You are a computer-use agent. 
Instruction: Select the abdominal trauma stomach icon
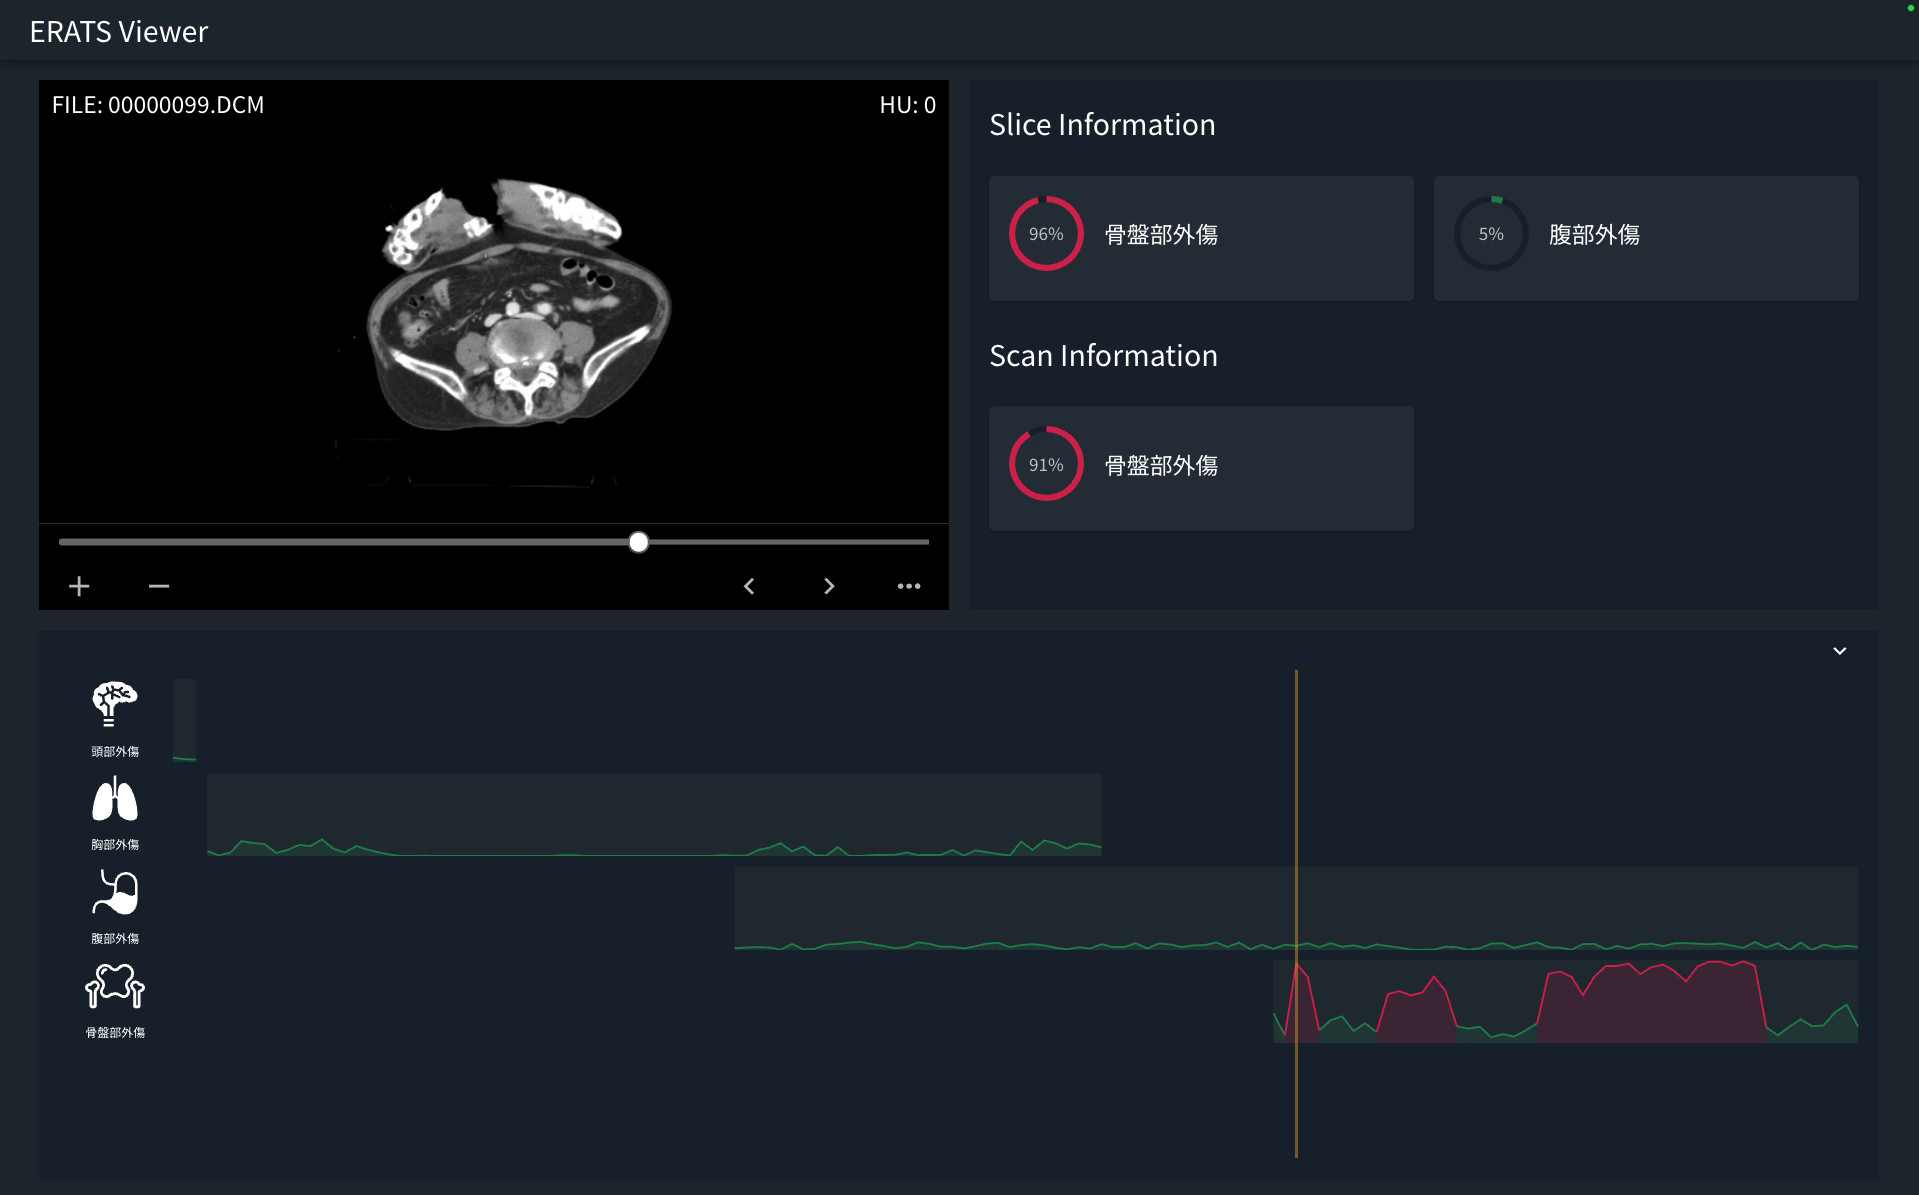pyautogui.click(x=115, y=893)
